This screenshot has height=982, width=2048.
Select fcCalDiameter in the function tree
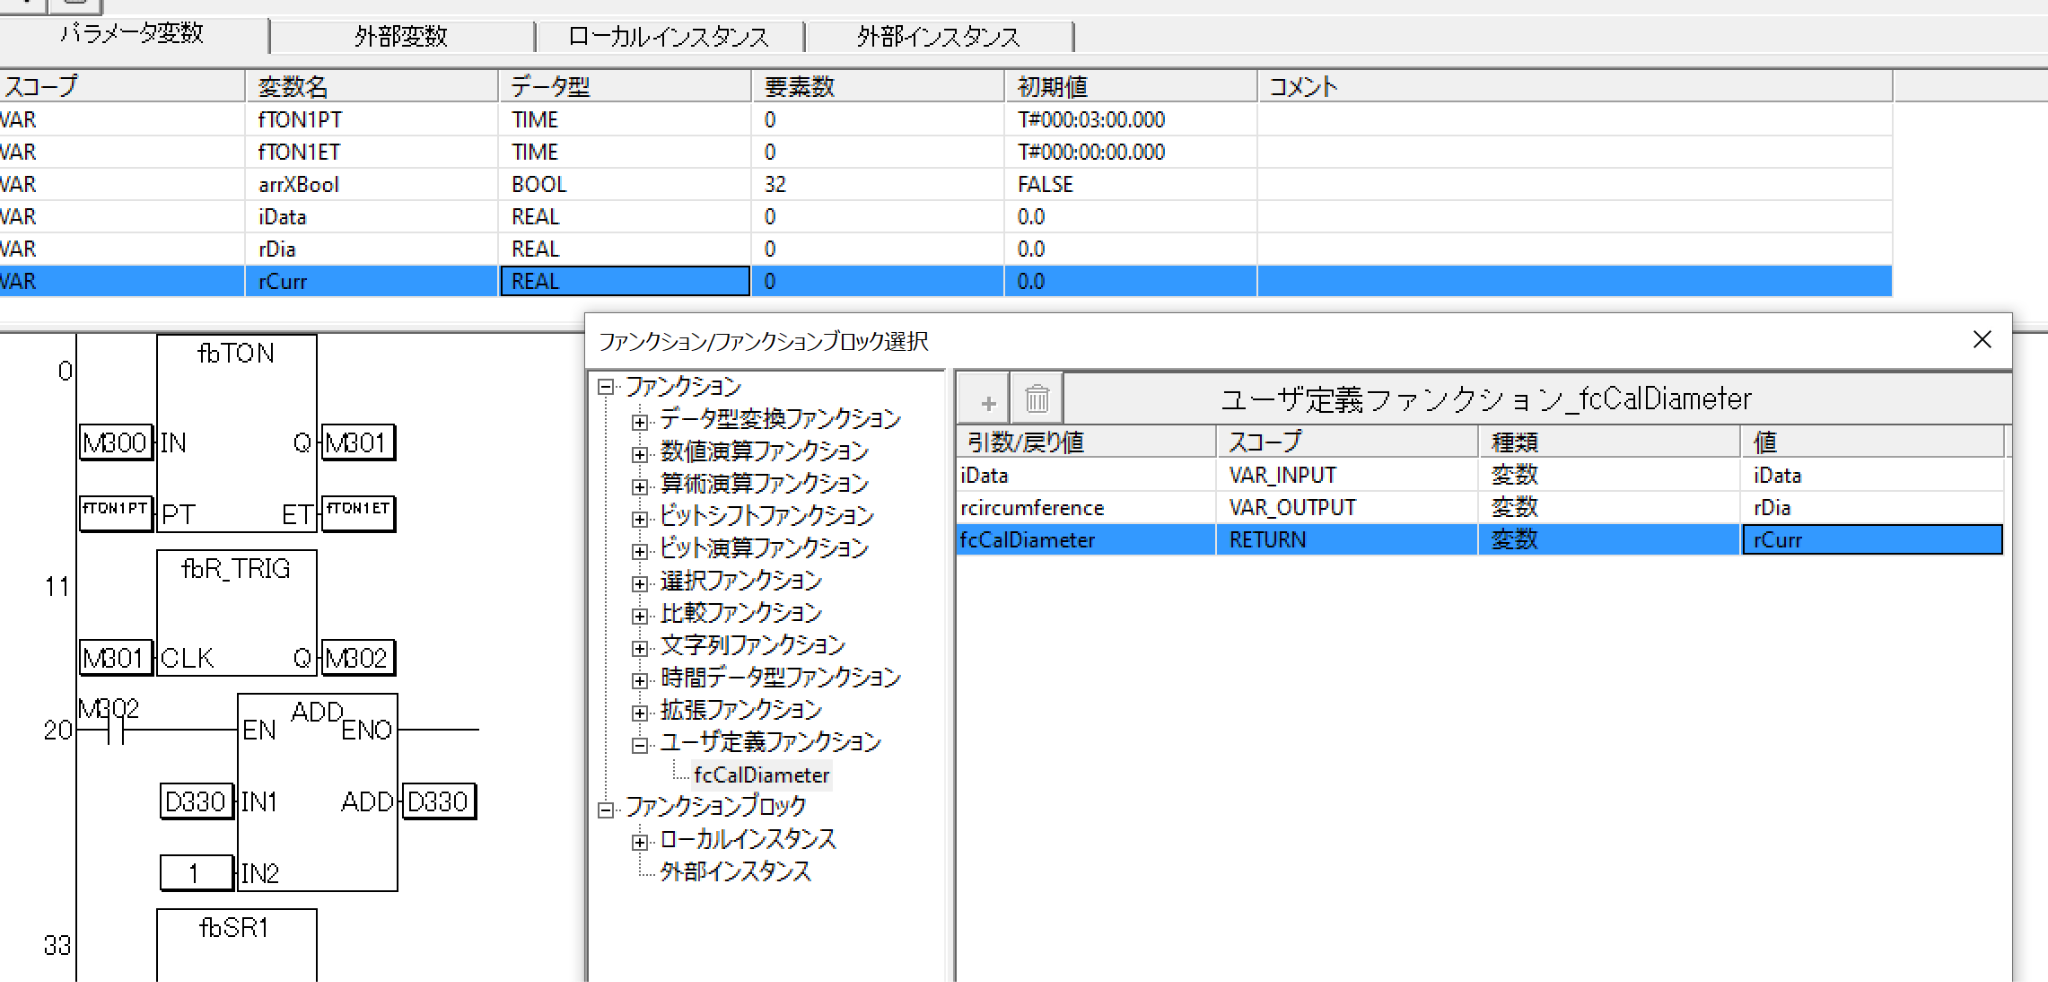coord(761,775)
